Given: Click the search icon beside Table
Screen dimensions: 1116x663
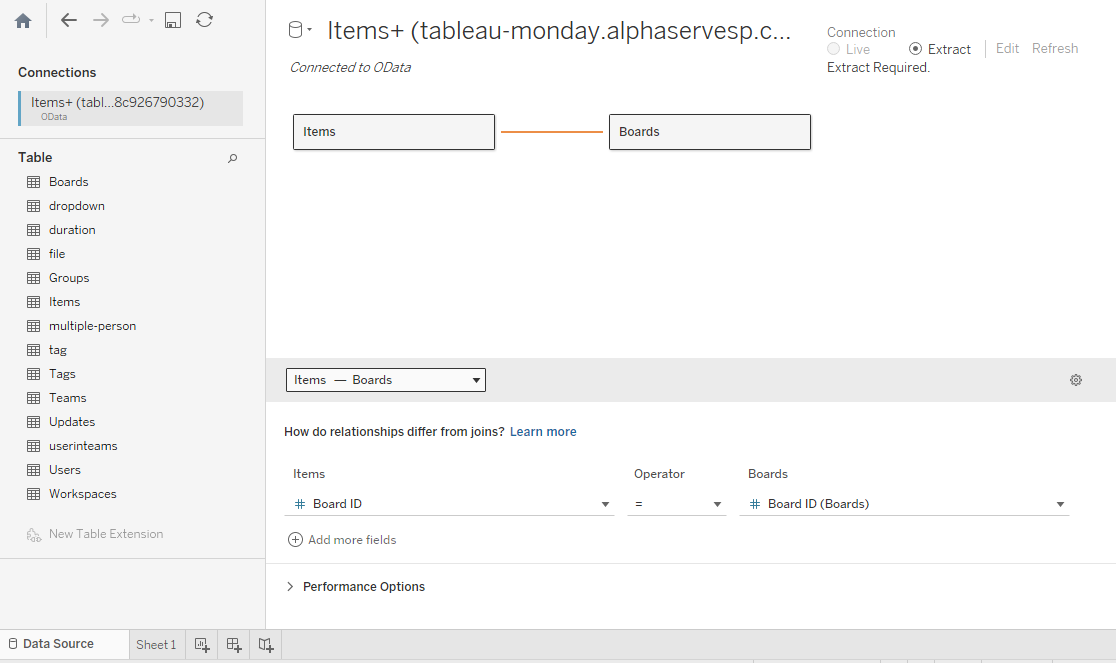Looking at the screenshot, I should pos(233,158).
